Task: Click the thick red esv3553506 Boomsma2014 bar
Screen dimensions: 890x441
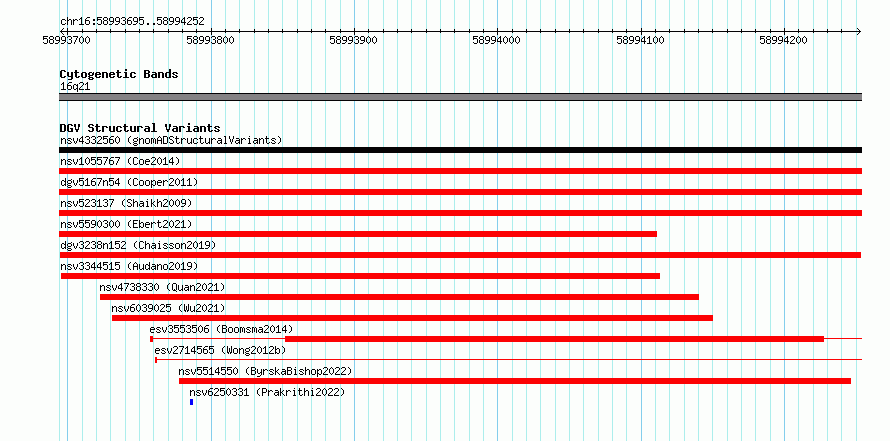Action: (x=554, y=339)
